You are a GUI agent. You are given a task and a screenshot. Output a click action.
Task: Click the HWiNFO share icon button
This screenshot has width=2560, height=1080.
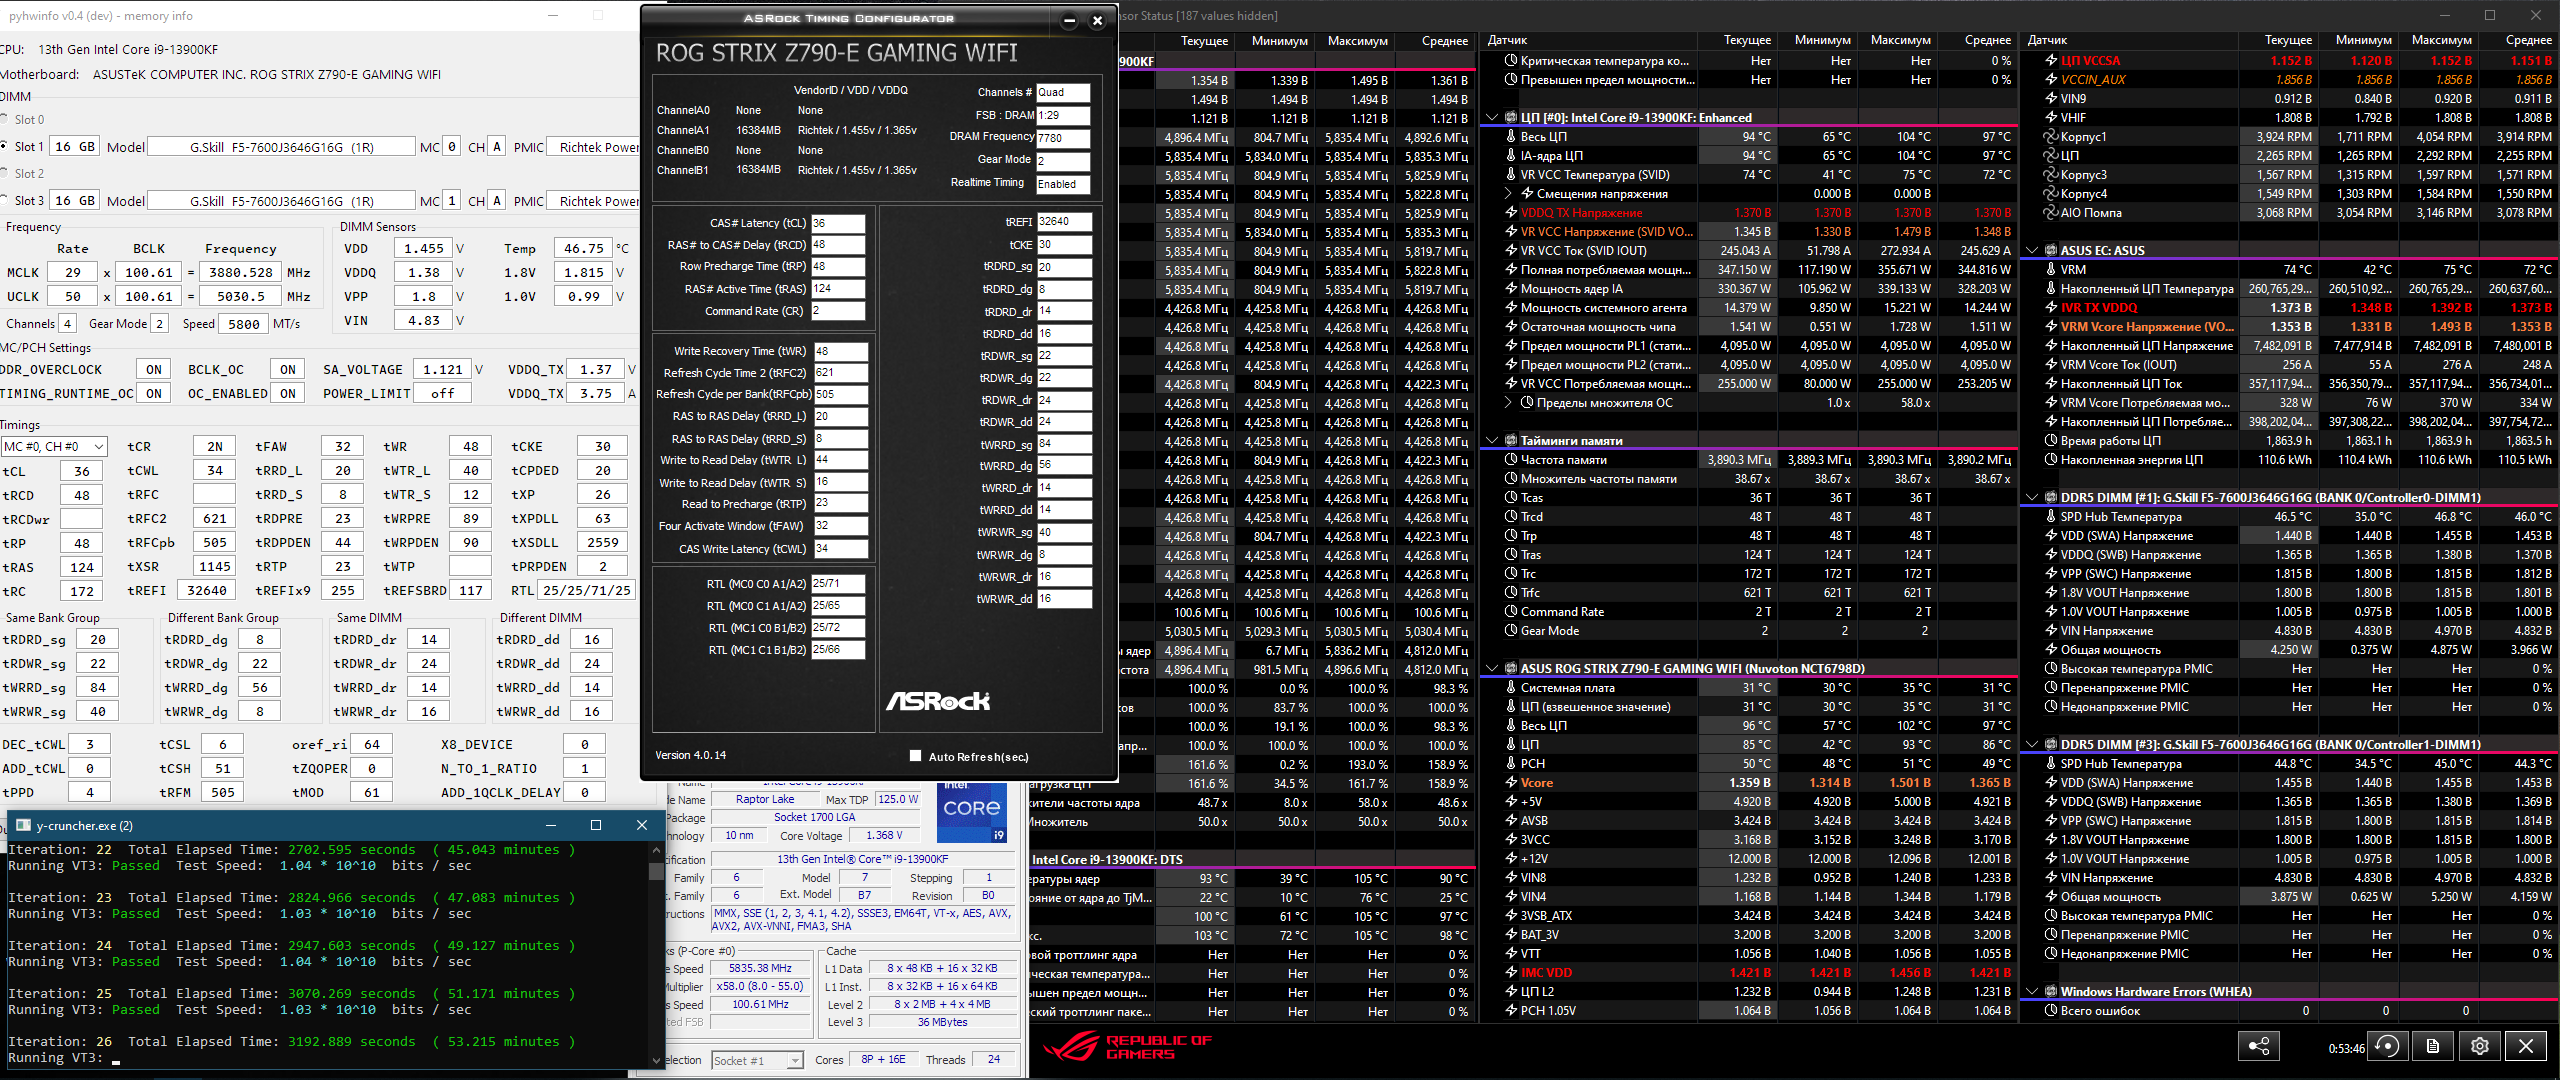(2258, 1046)
